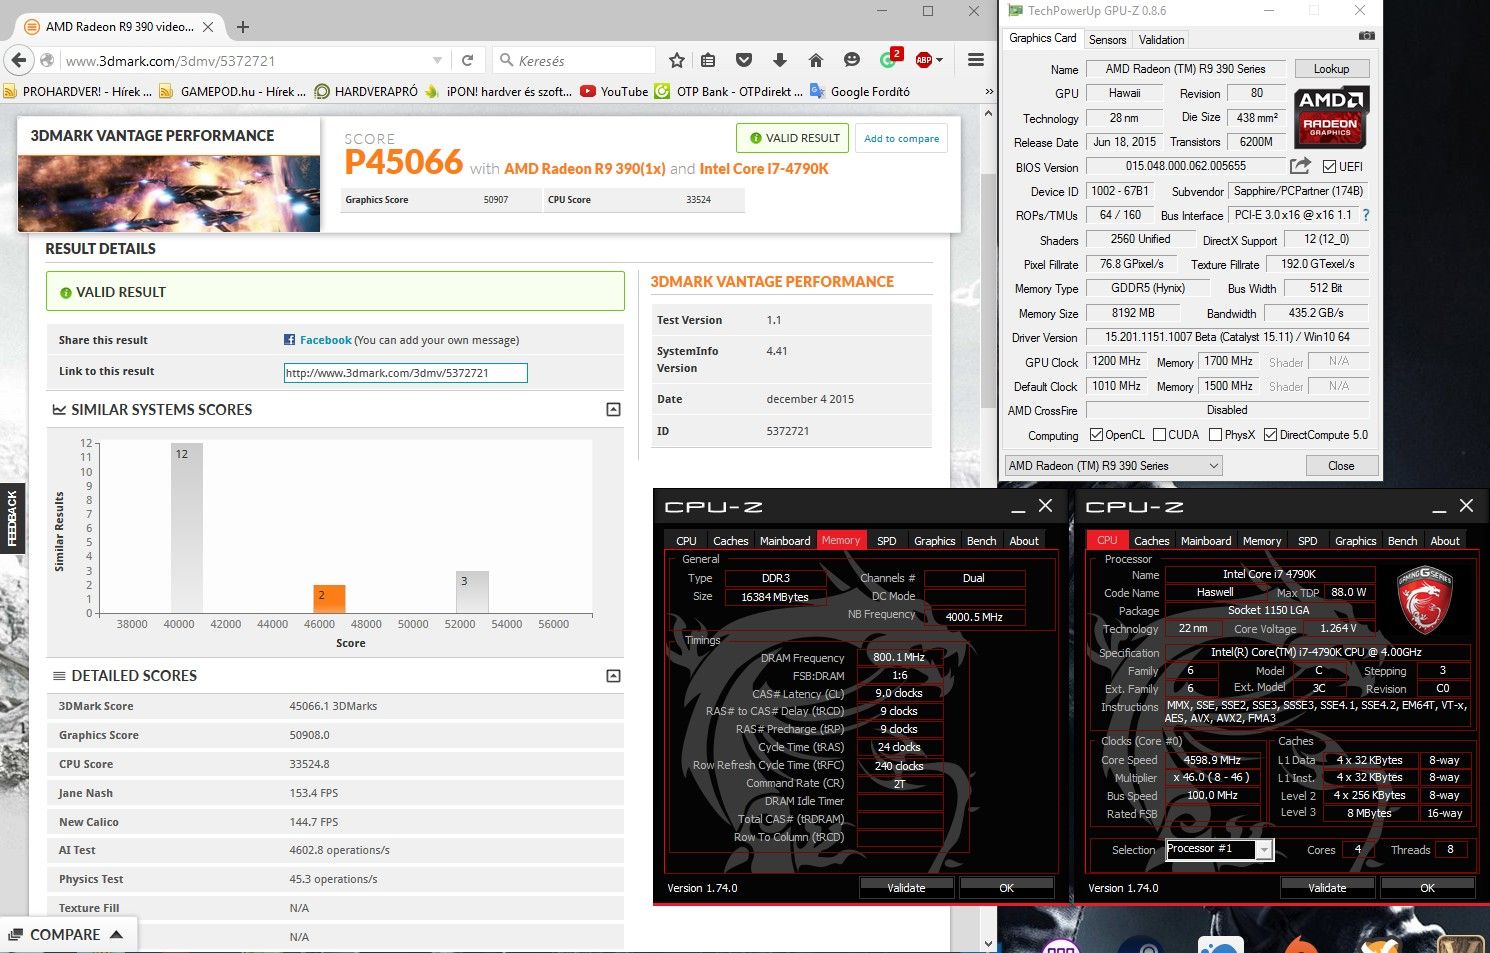1490x953 pixels.
Task: Click the Add to compare button
Action: [x=902, y=138]
